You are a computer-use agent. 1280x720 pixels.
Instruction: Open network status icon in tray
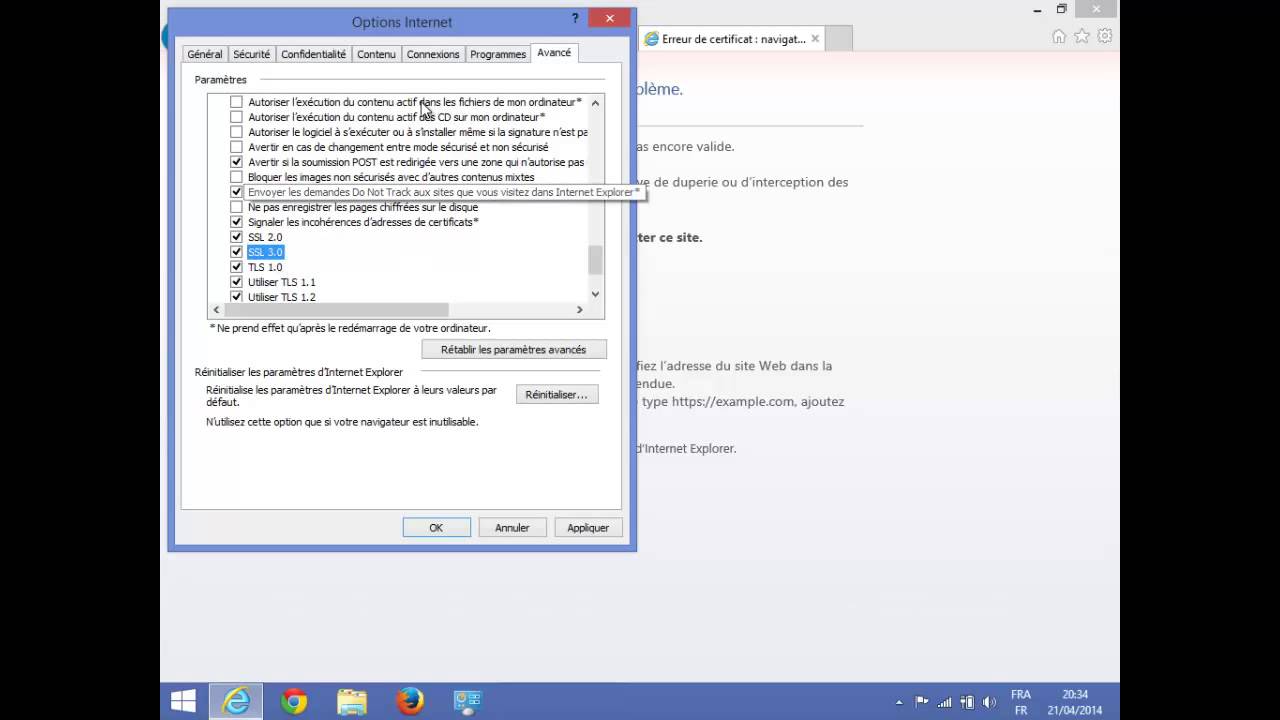coord(945,702)
